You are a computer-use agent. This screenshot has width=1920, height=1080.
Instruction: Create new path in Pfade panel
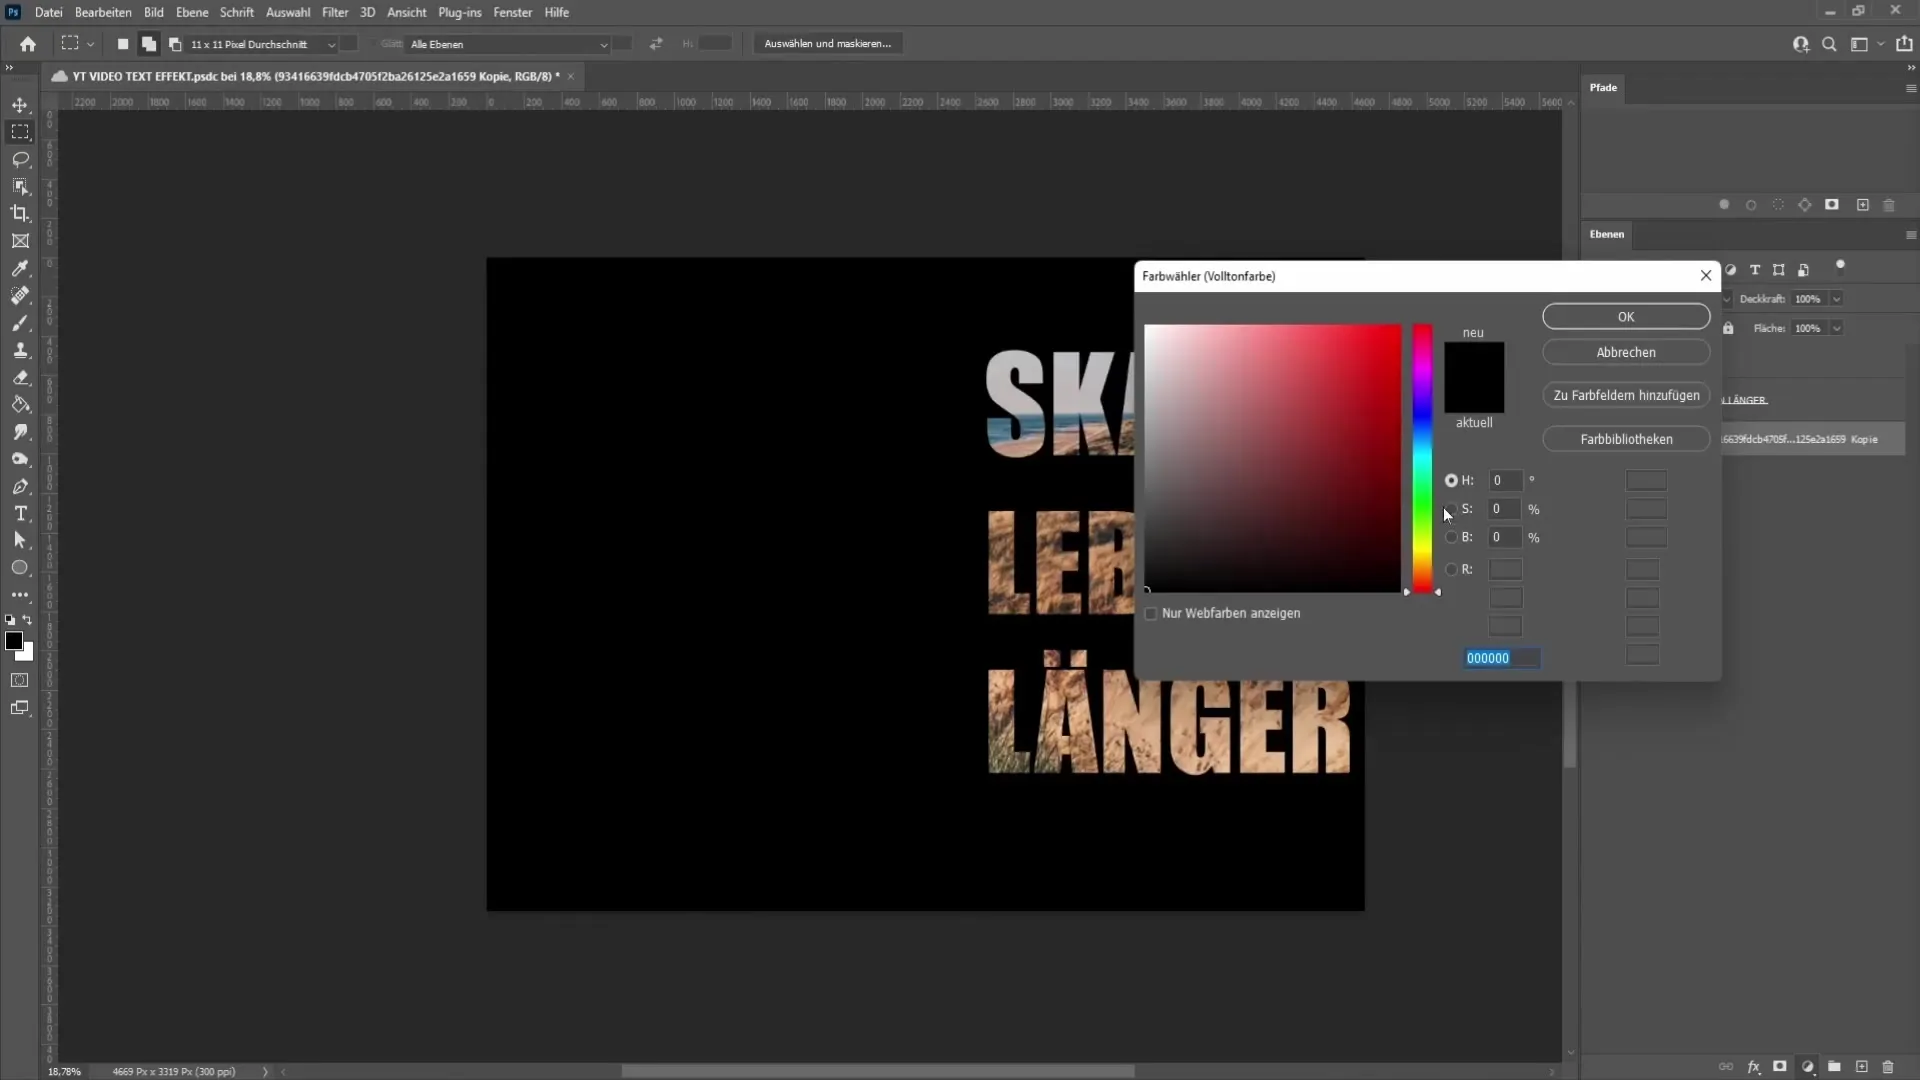pos(1862,205)
